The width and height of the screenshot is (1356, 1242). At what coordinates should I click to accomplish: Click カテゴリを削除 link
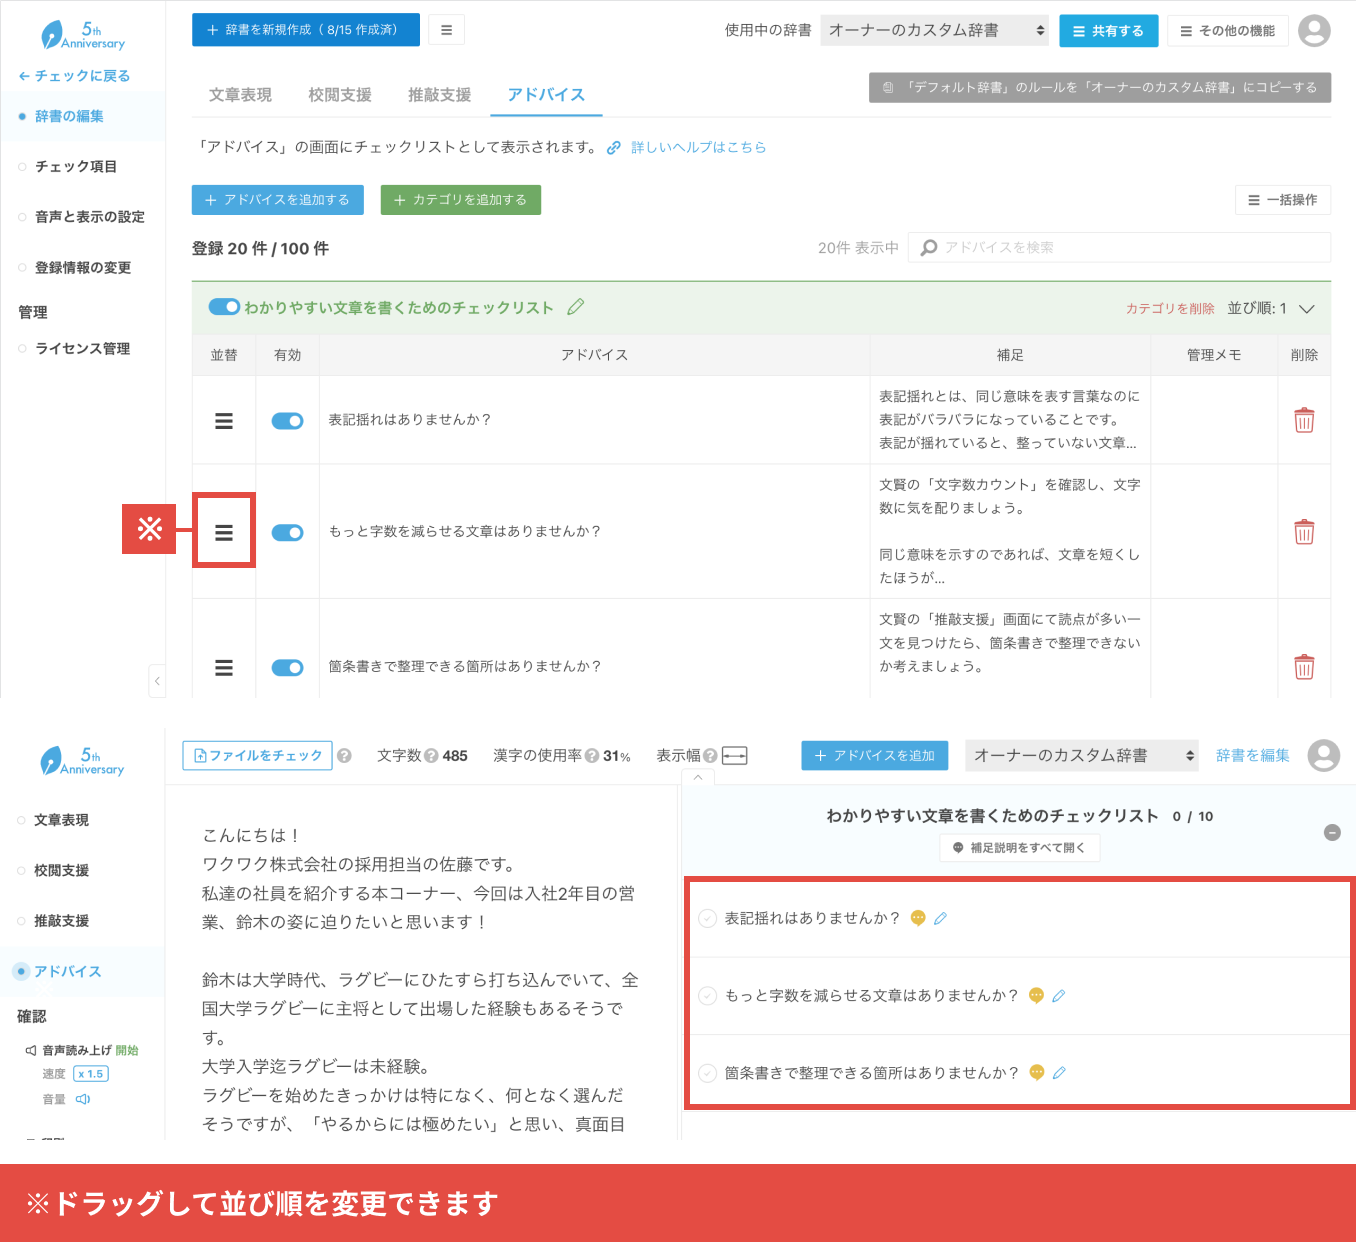point(1170,308)
